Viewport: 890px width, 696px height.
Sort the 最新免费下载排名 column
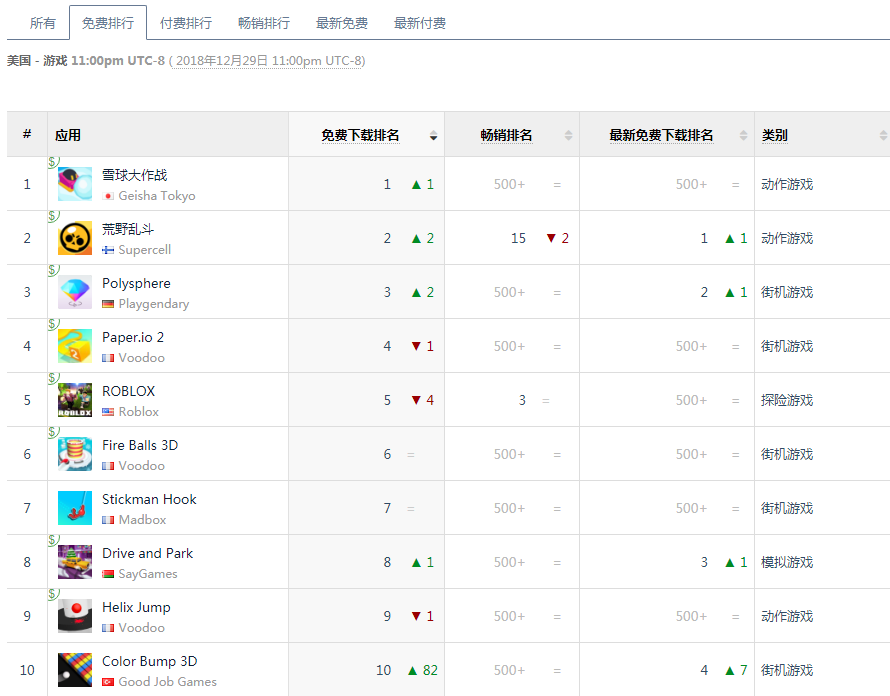tap(743, 136)
